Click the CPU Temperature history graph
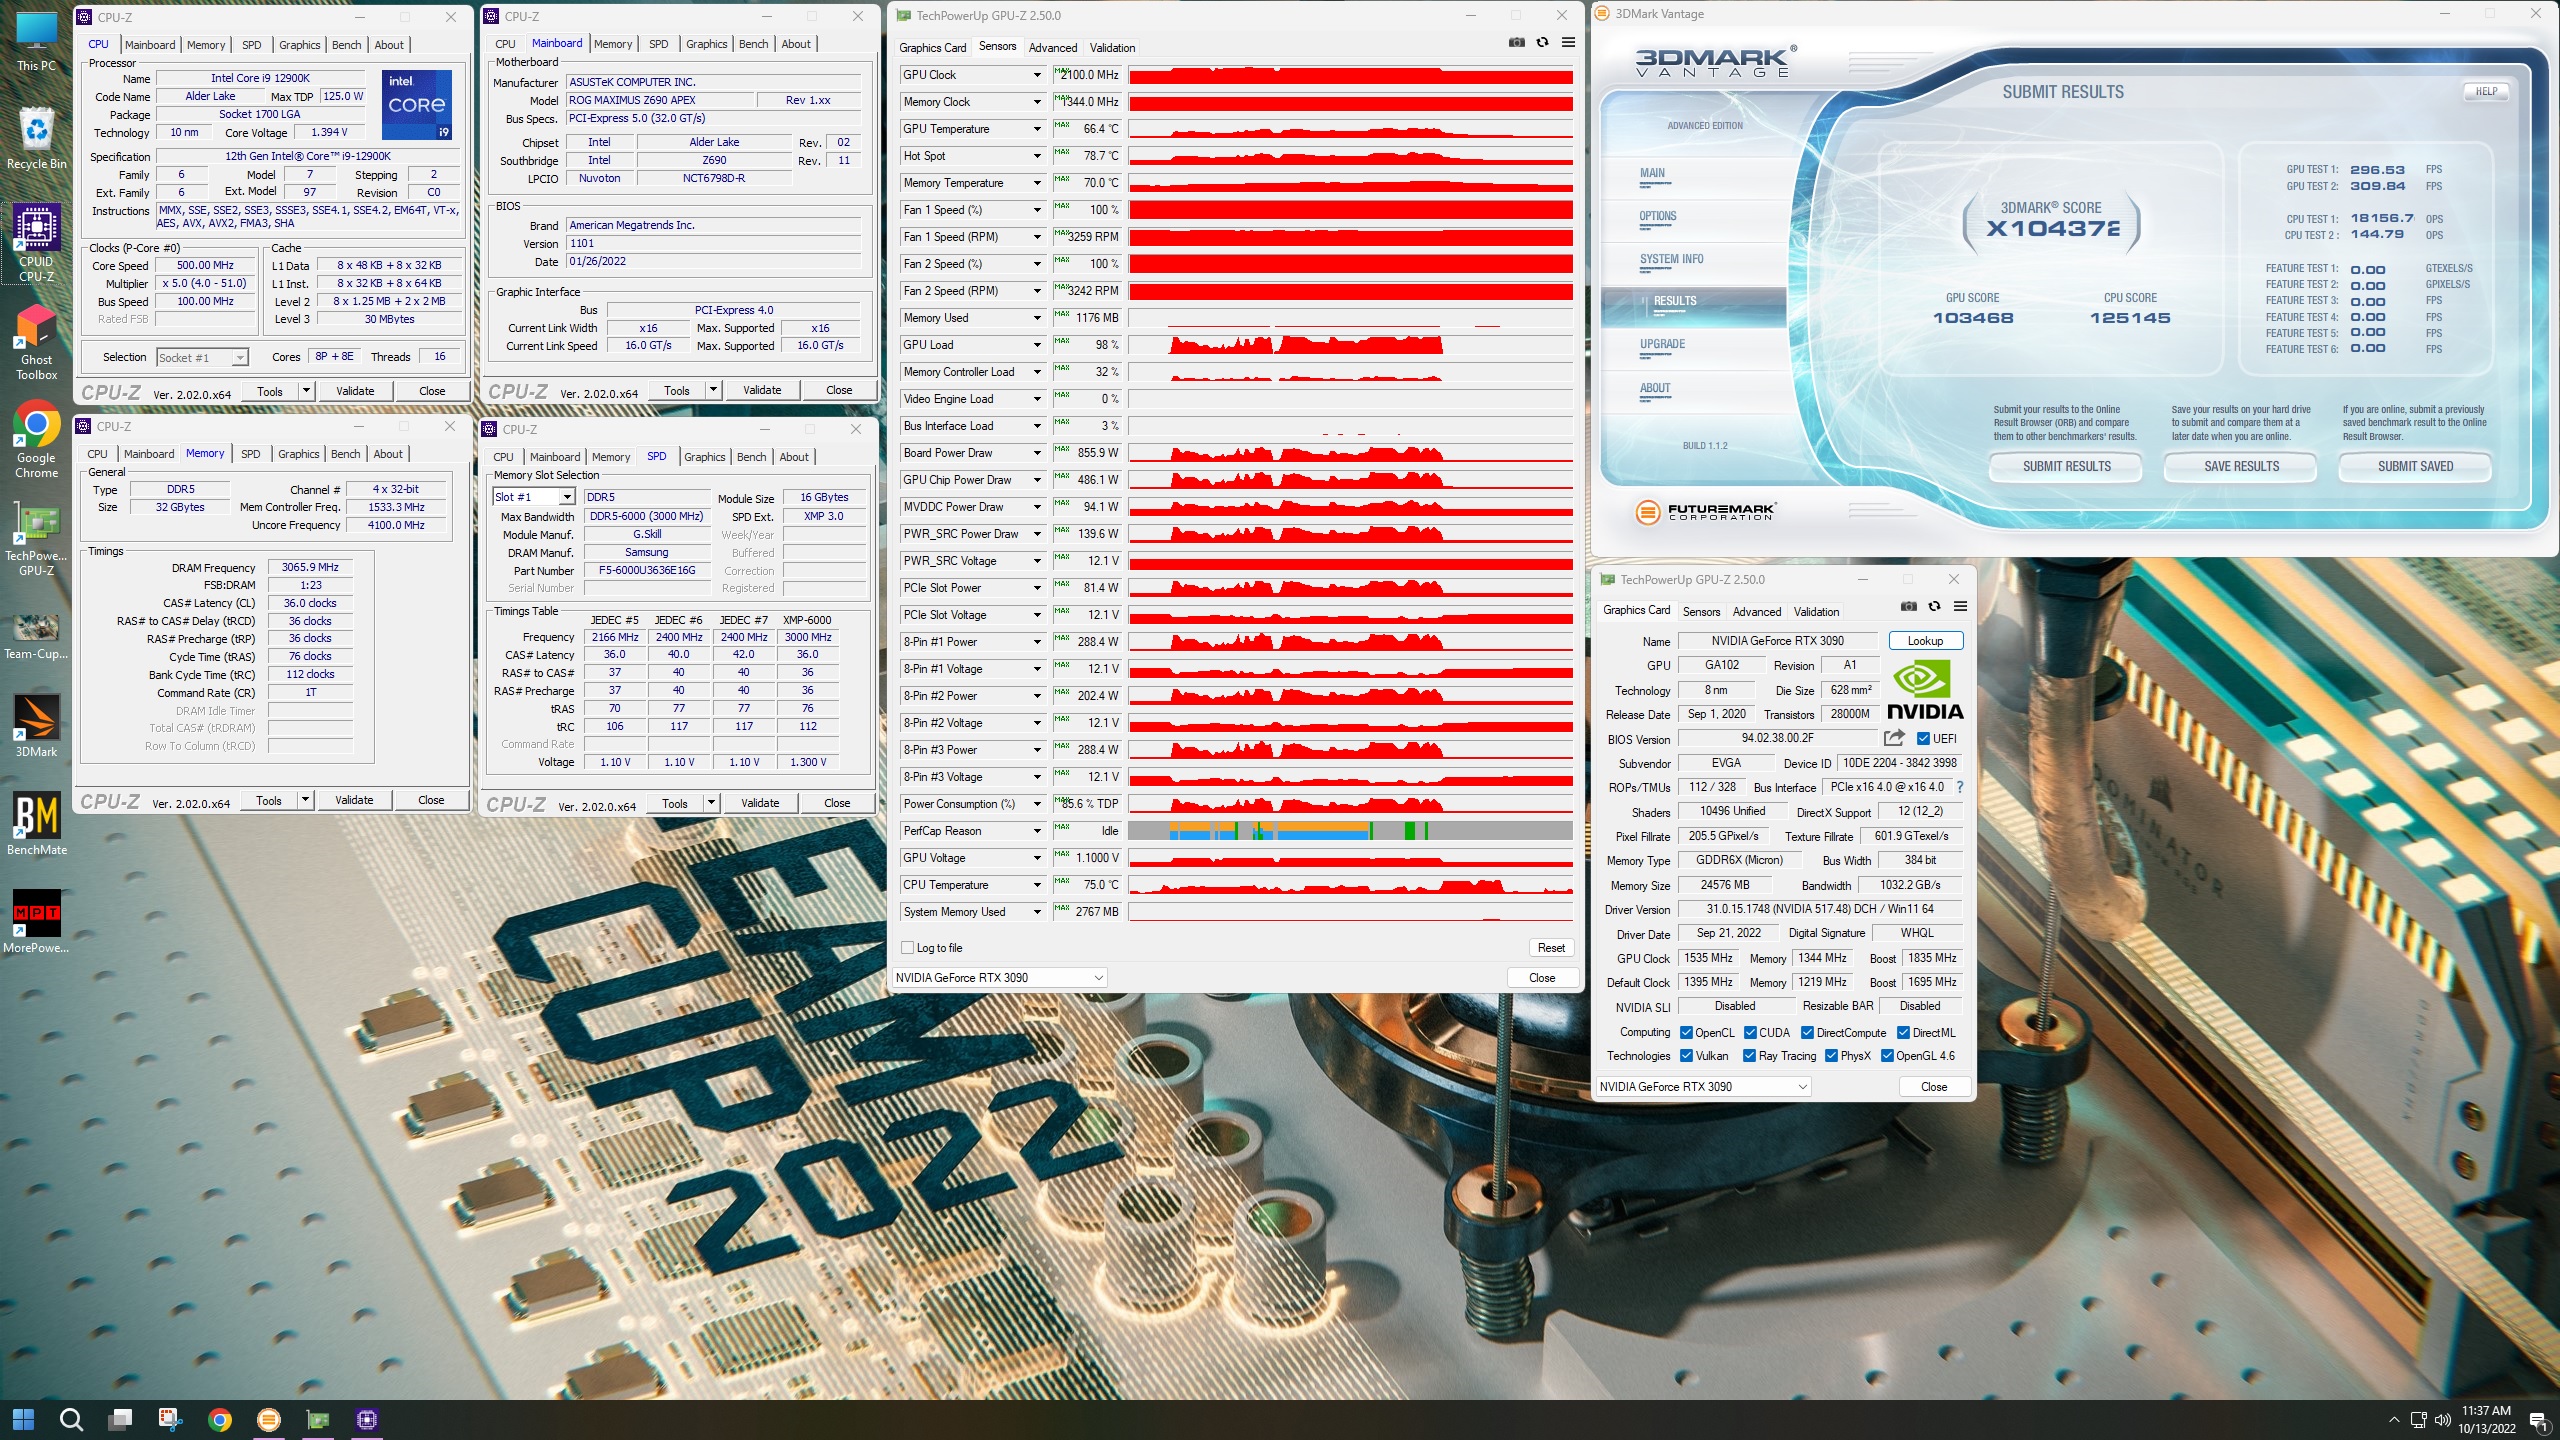The width and height of the screenshot is (2560, 1440). pyautogui.click(x=1350, y=885)
